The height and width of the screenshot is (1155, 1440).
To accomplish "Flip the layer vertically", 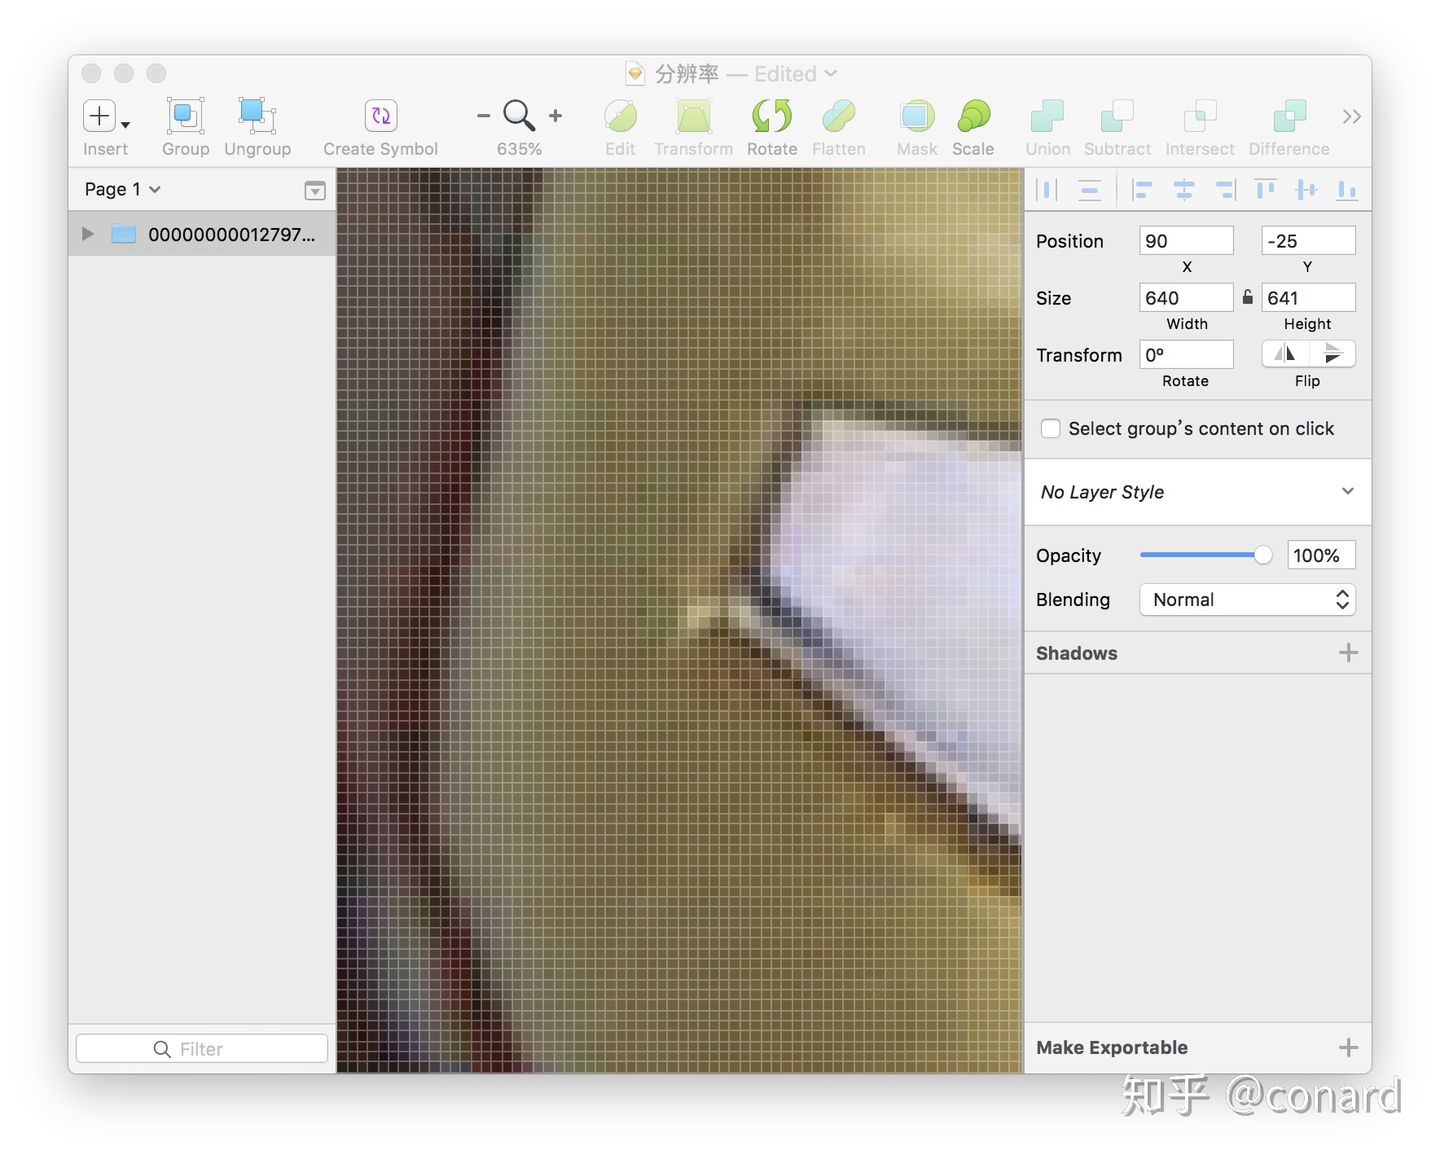I will (x=1332, y=354).
